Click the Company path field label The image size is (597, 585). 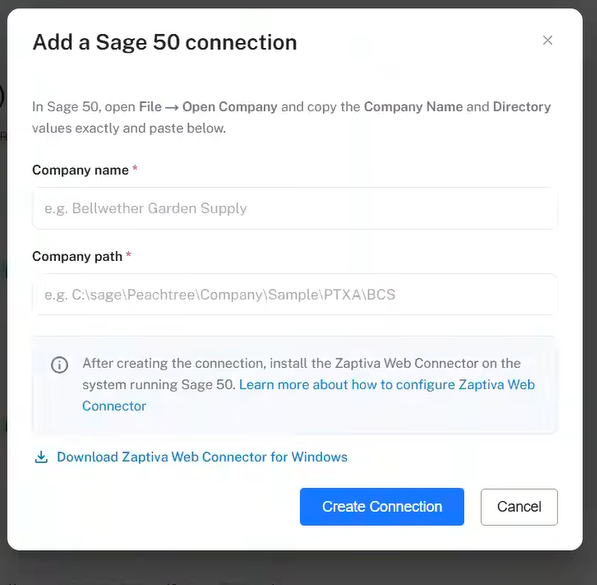pyautogui.click(x=77, y=257)
